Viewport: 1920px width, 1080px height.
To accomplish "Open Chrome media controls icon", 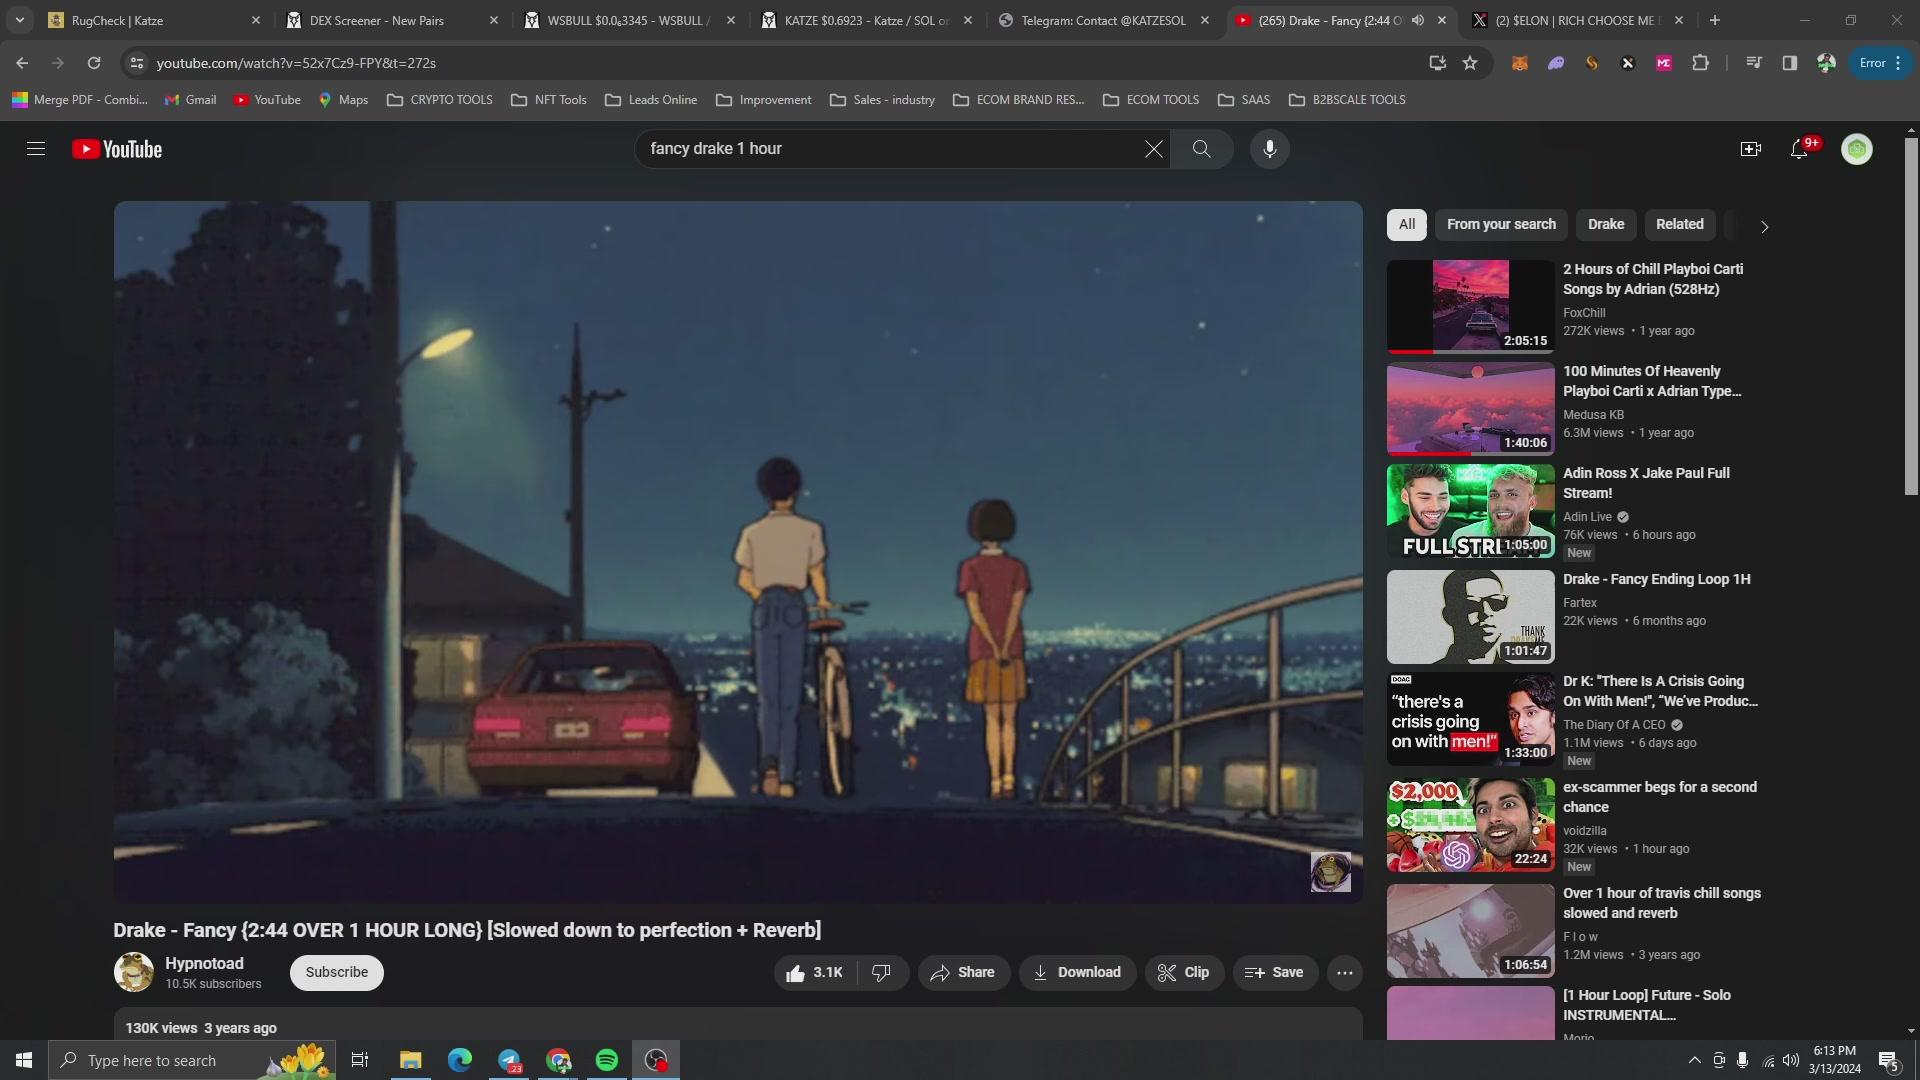I will [1754, 63].
